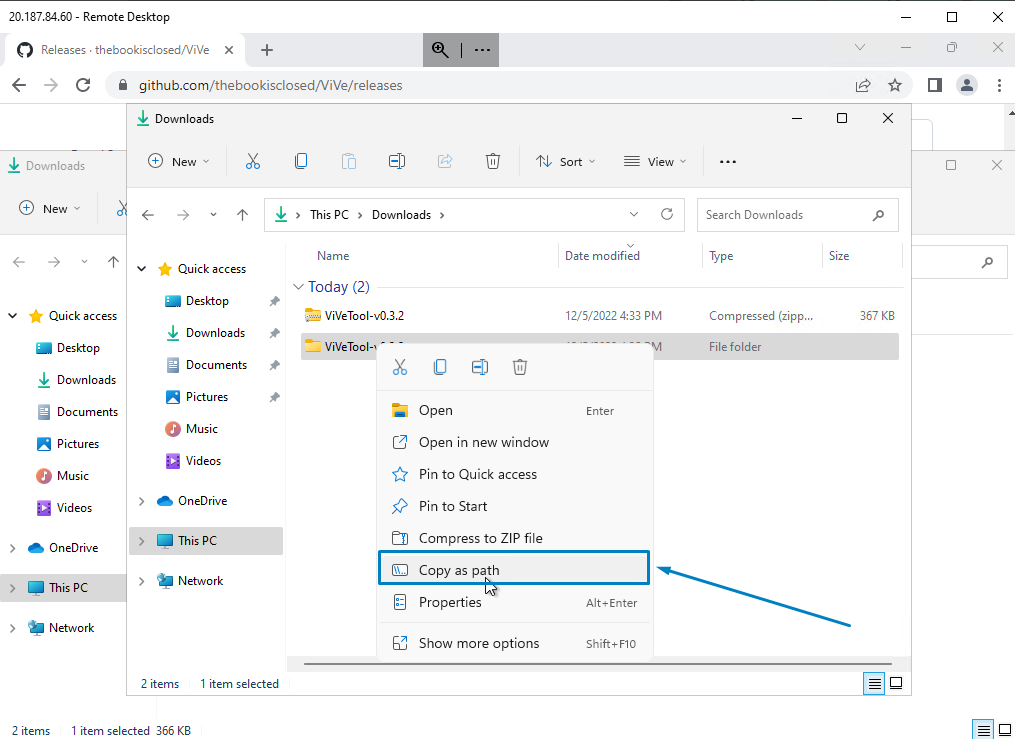Open the New dropdown in front window
Image resolution: width=1015 pixels, height=739 pixels.
(x=179, y=161)
